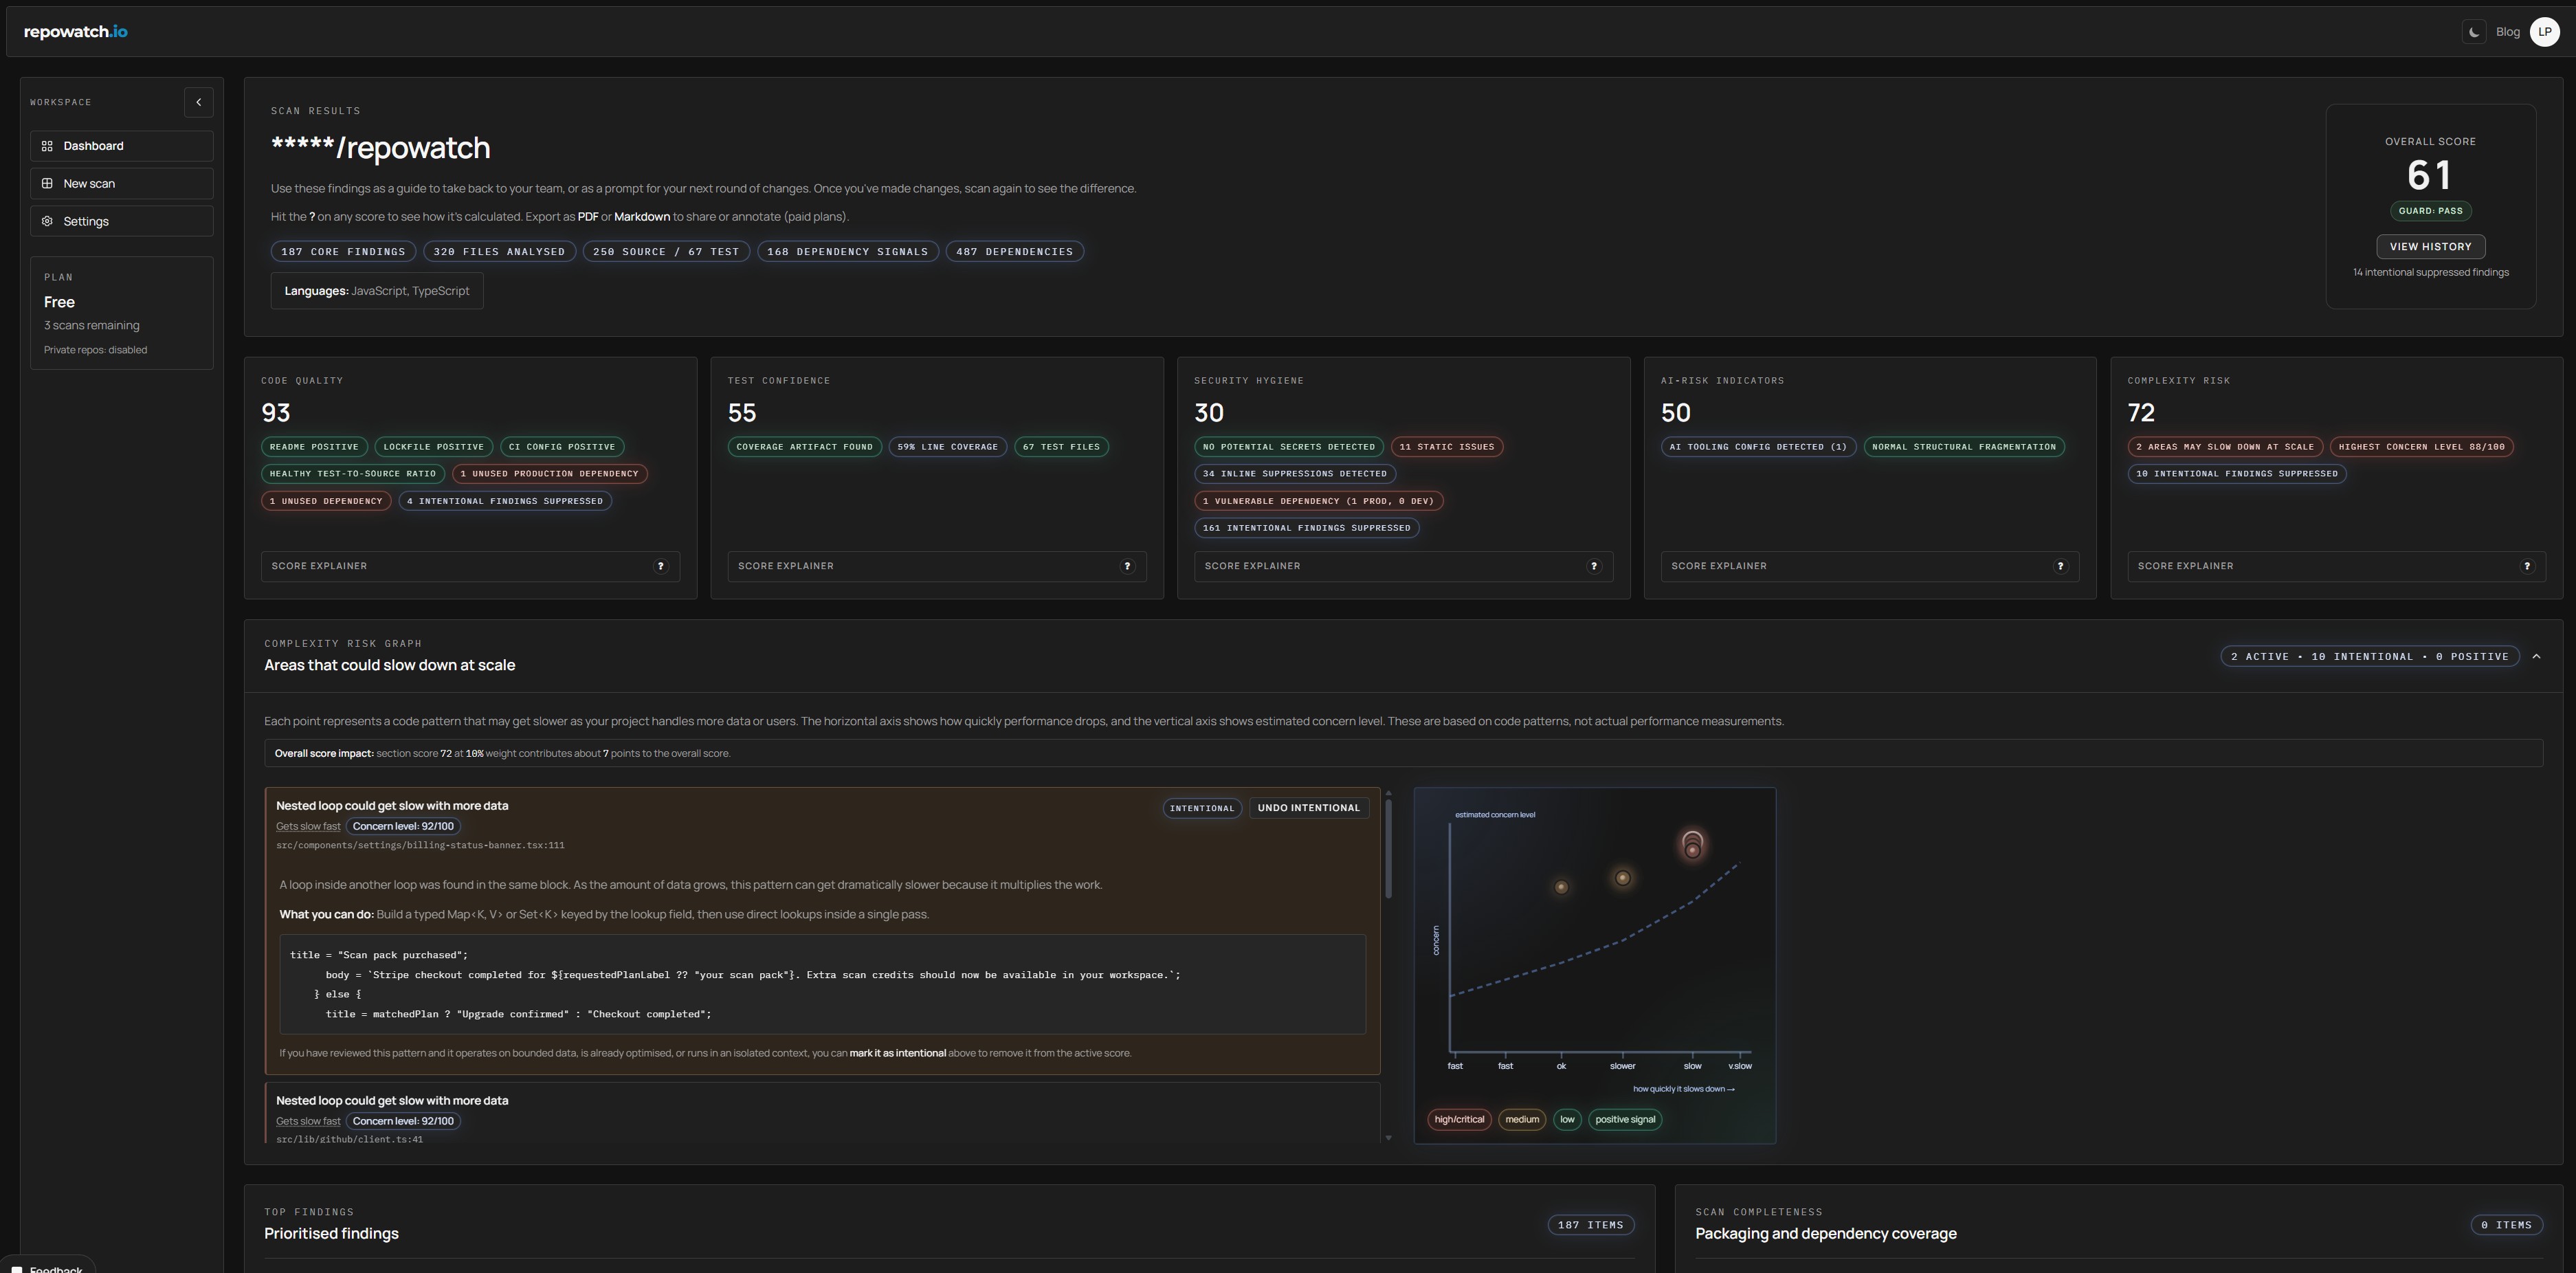Screen dimensions: 2576x1273
Task: Click the Highest Concern Level 88/100 tag
Action: click(x=2421, y=447)
